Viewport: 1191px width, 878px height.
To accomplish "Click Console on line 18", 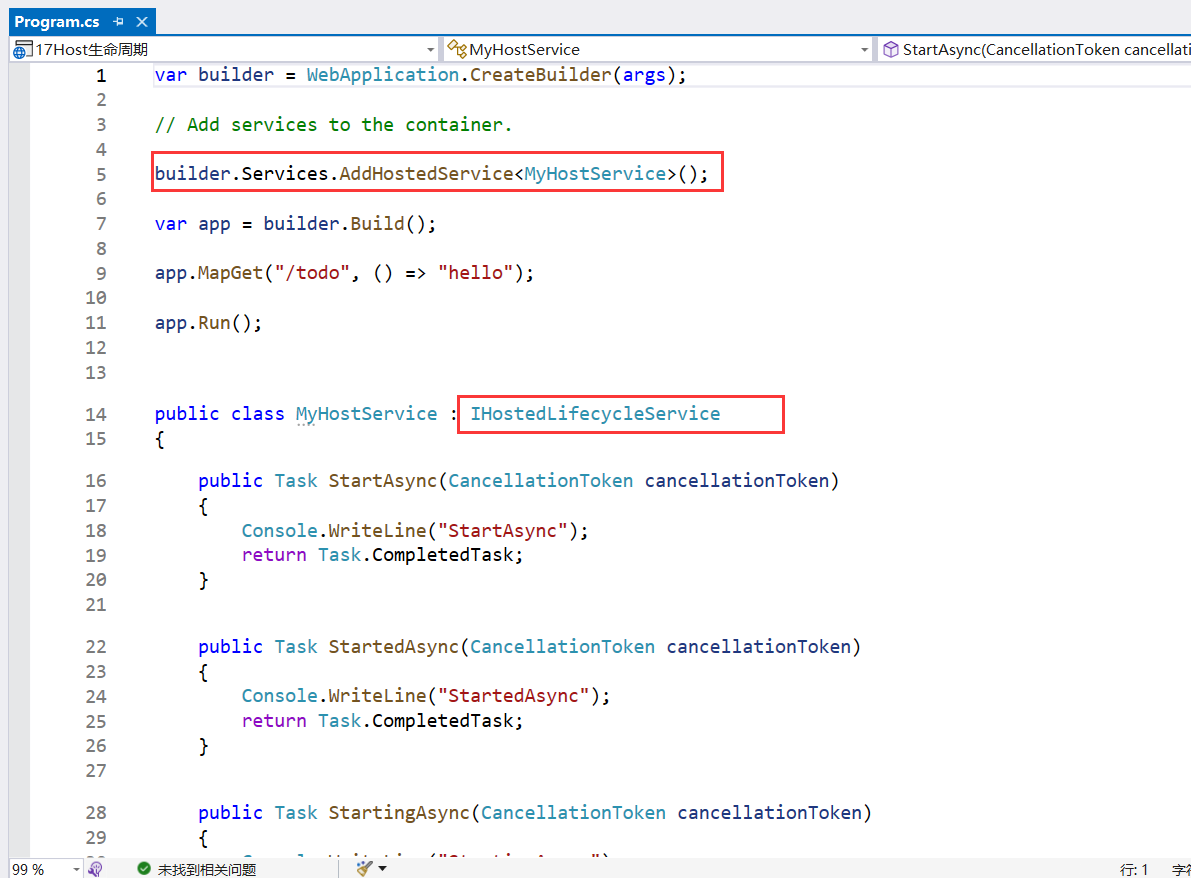I will tap(280, 530).
